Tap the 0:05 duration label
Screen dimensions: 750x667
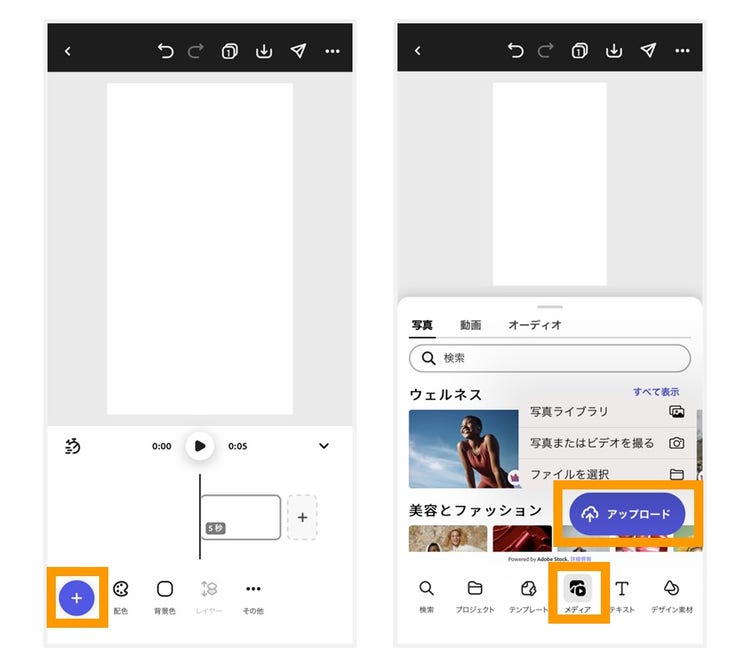(x=237, y=446)
